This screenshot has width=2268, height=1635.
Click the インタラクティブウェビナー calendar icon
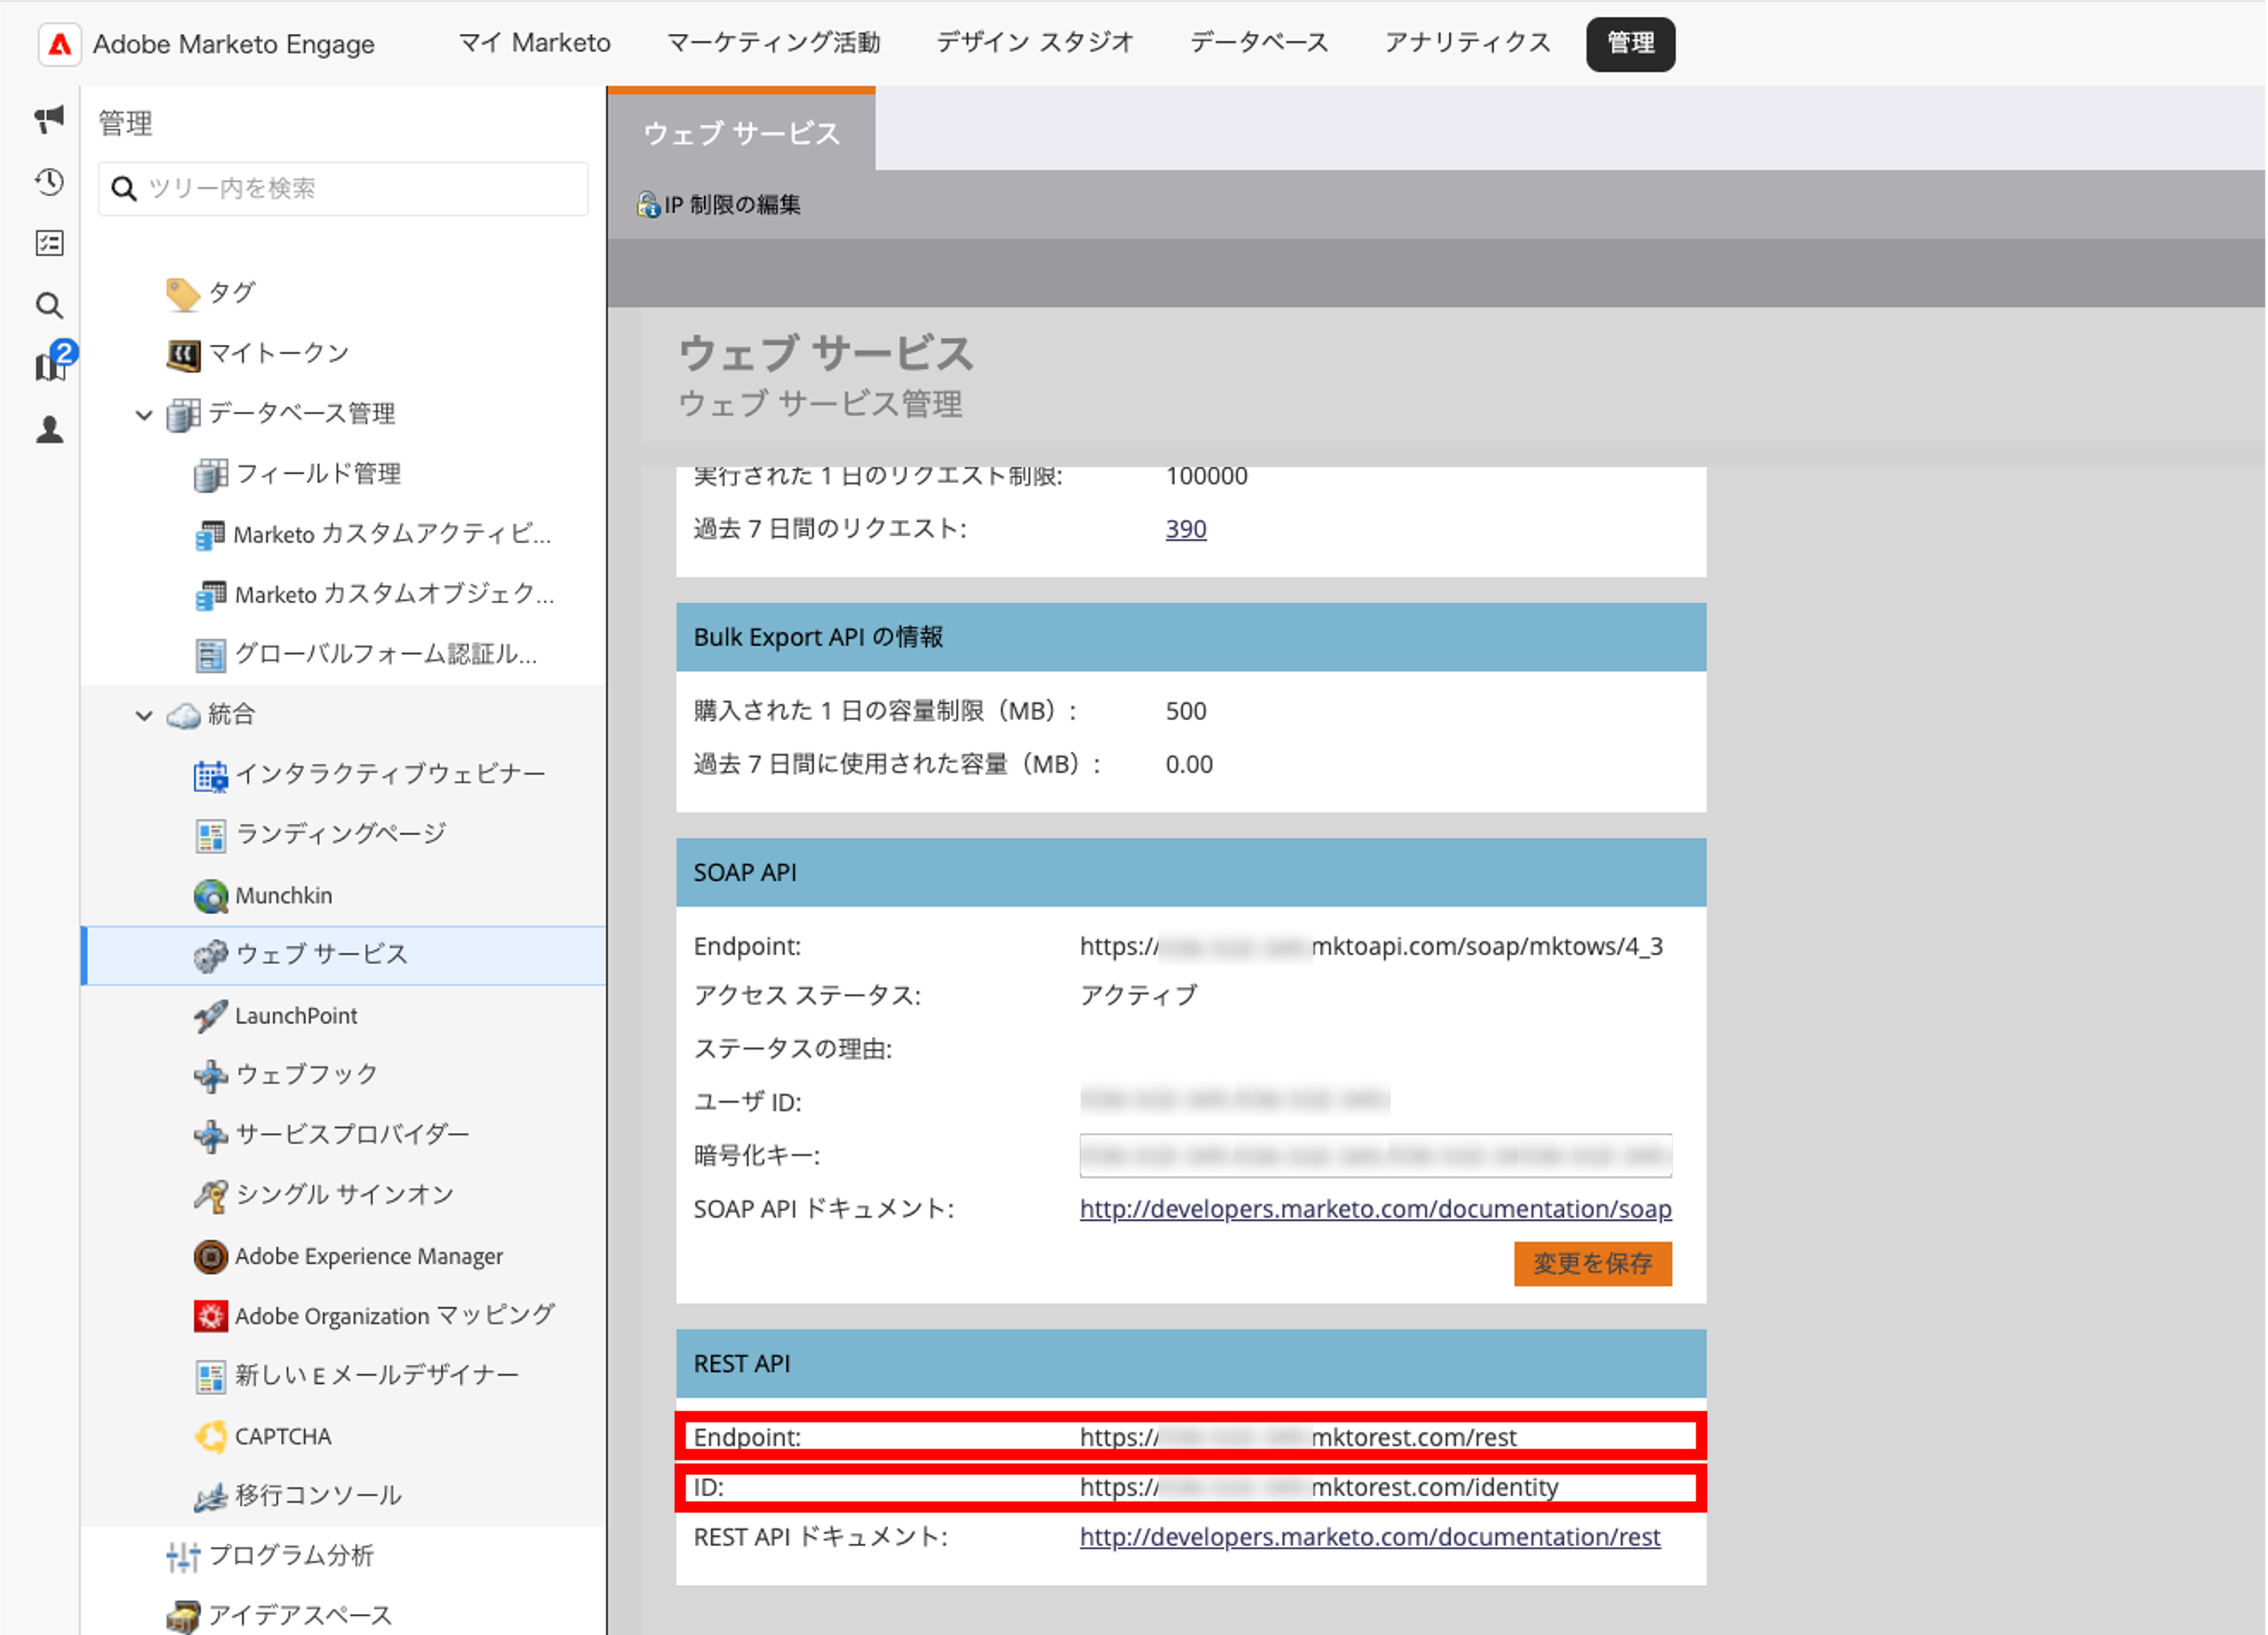pos(210,775)
